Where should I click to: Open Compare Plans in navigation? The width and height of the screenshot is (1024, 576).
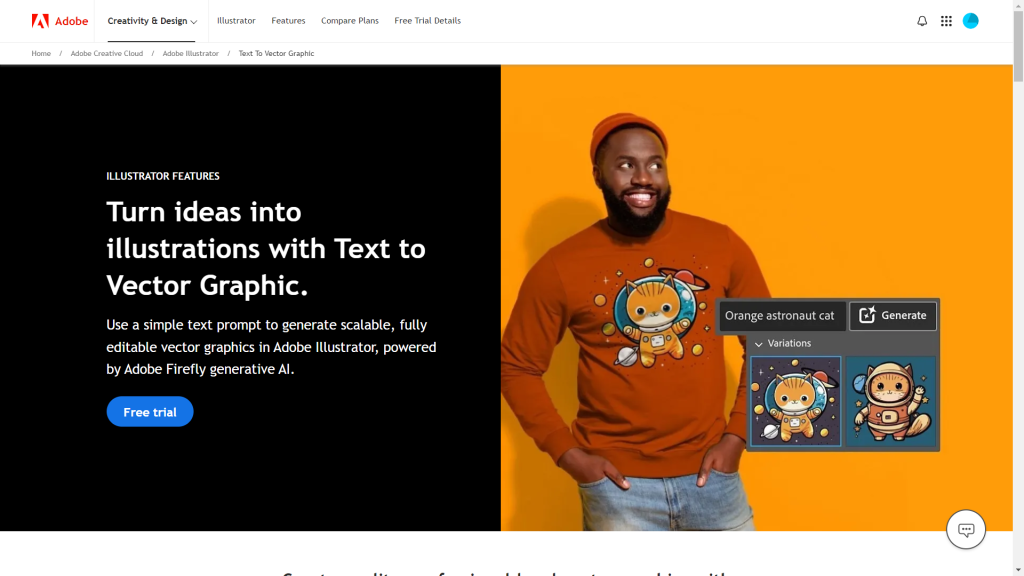[350, 21]
